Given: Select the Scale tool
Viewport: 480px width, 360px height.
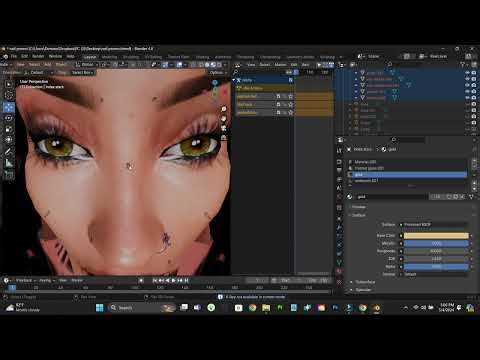Looking at the screenshot, I should tap(9, 129).
